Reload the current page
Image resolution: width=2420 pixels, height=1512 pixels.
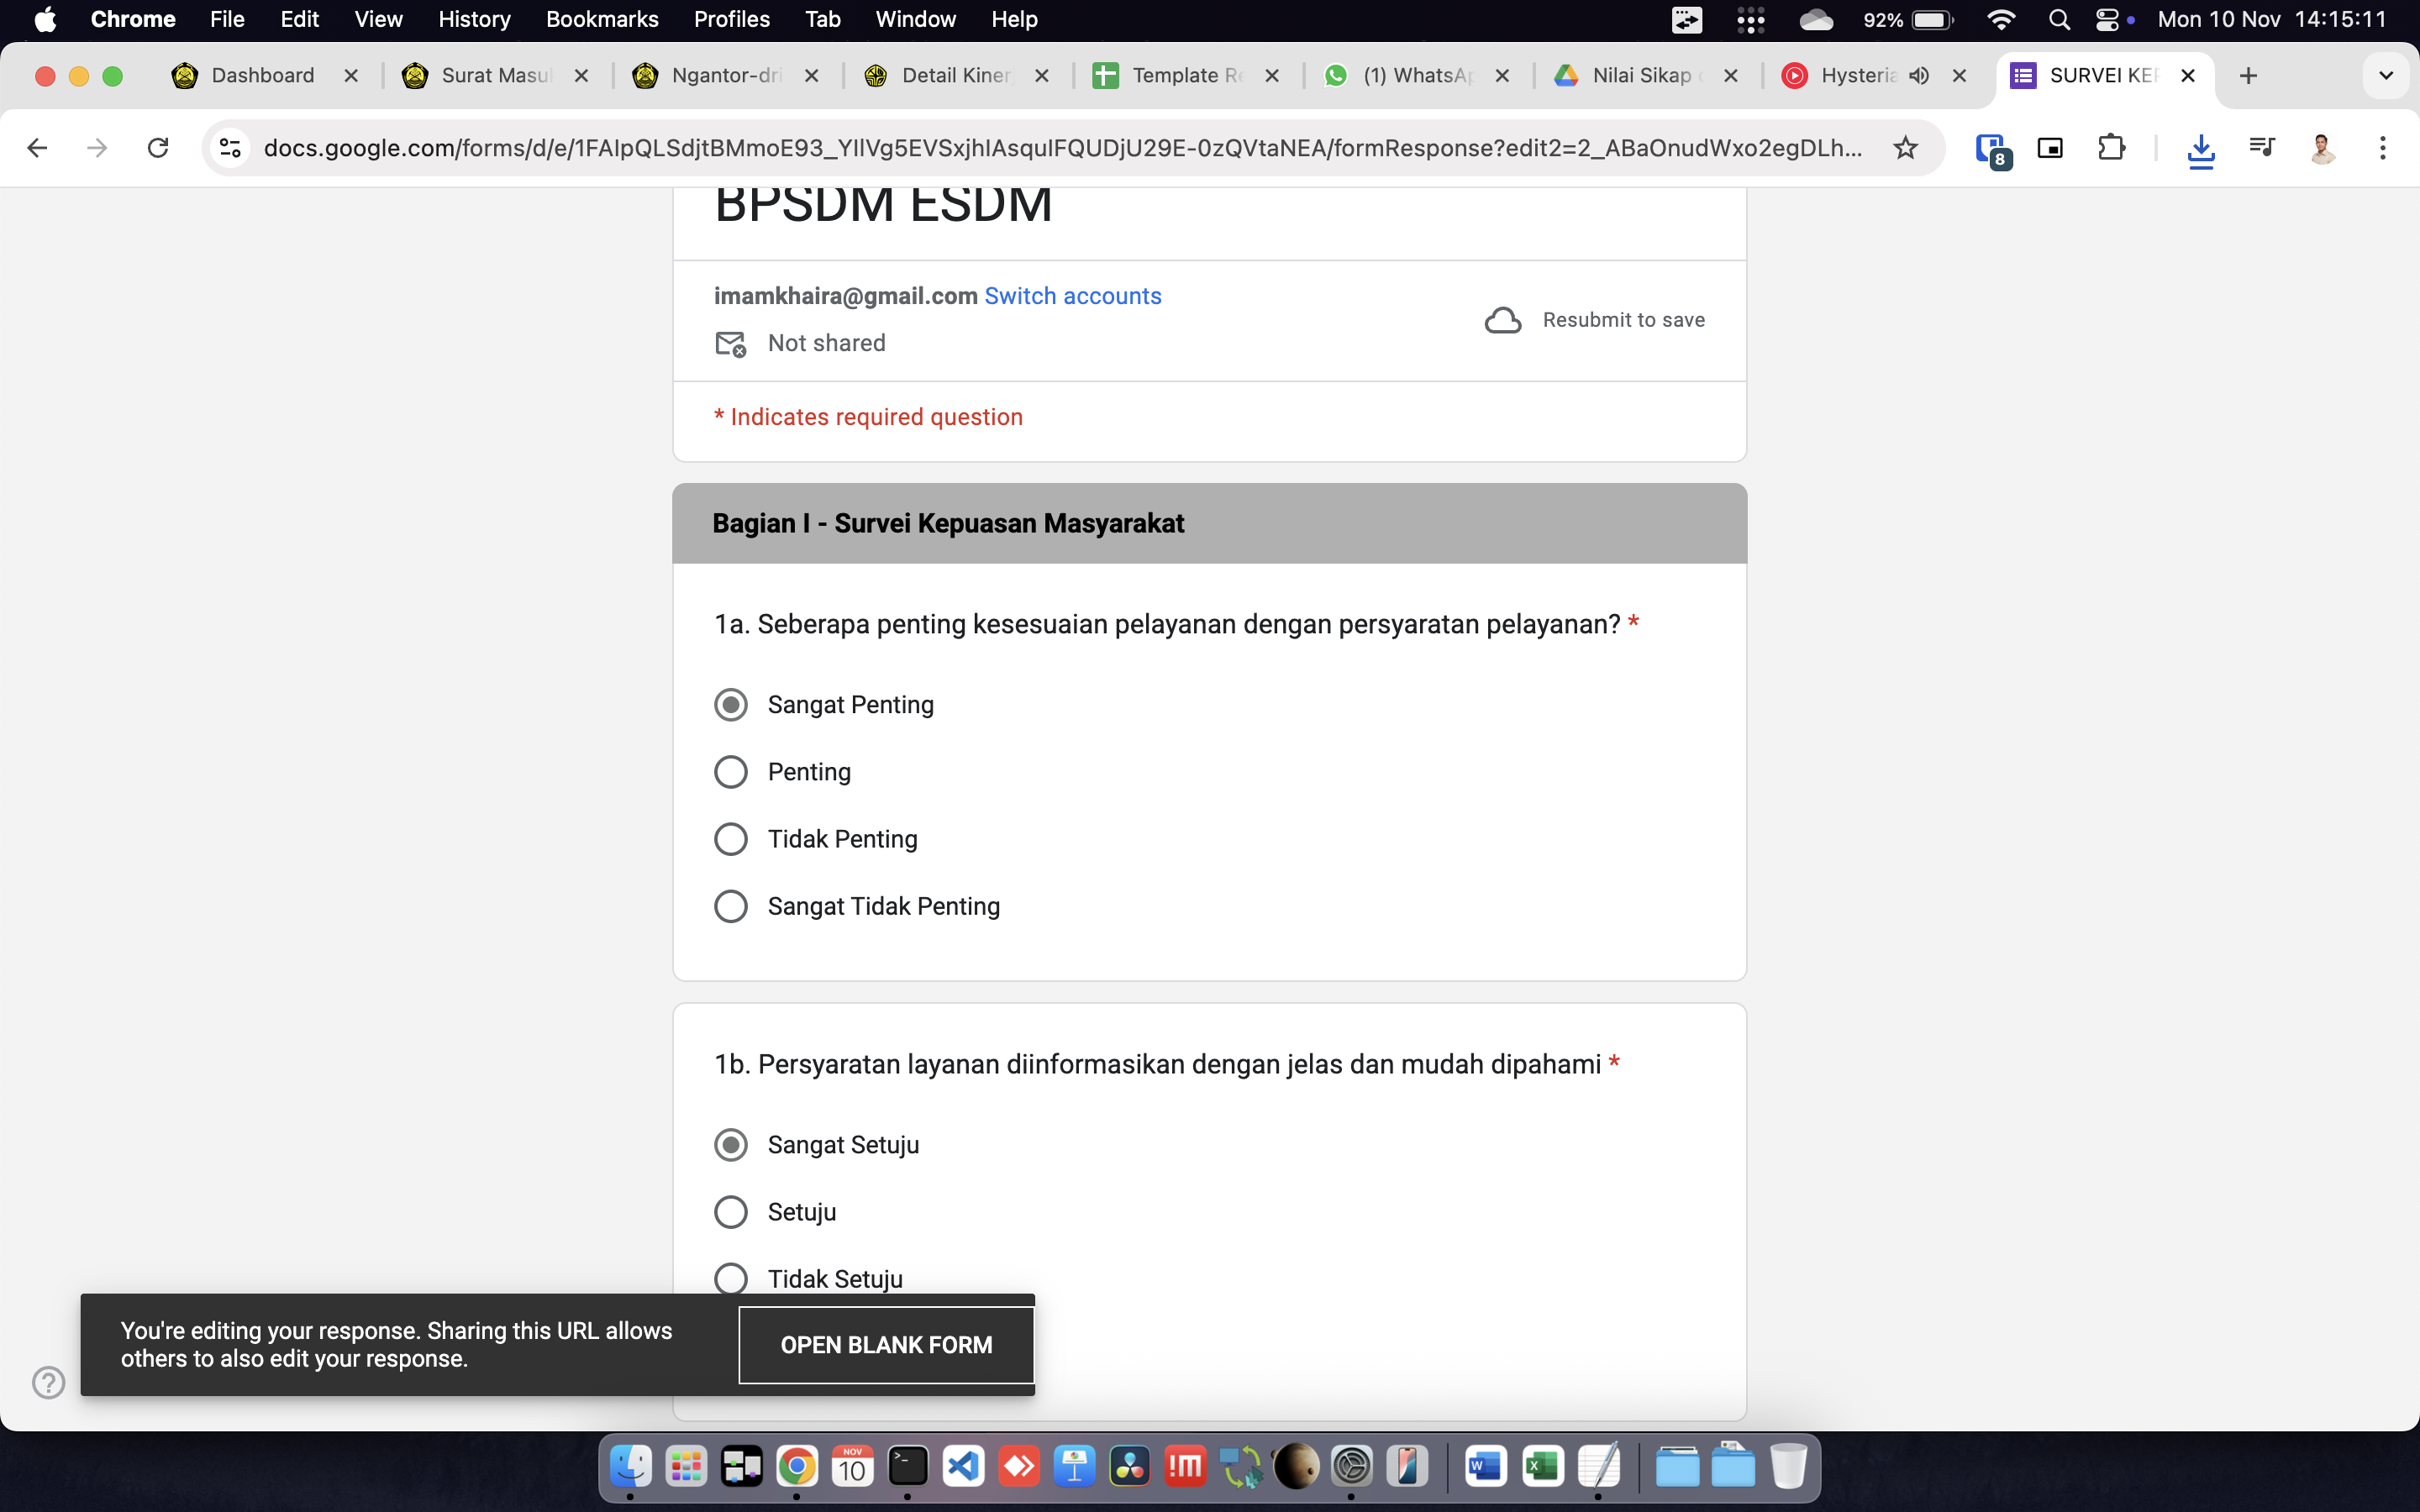click(158, 148)
